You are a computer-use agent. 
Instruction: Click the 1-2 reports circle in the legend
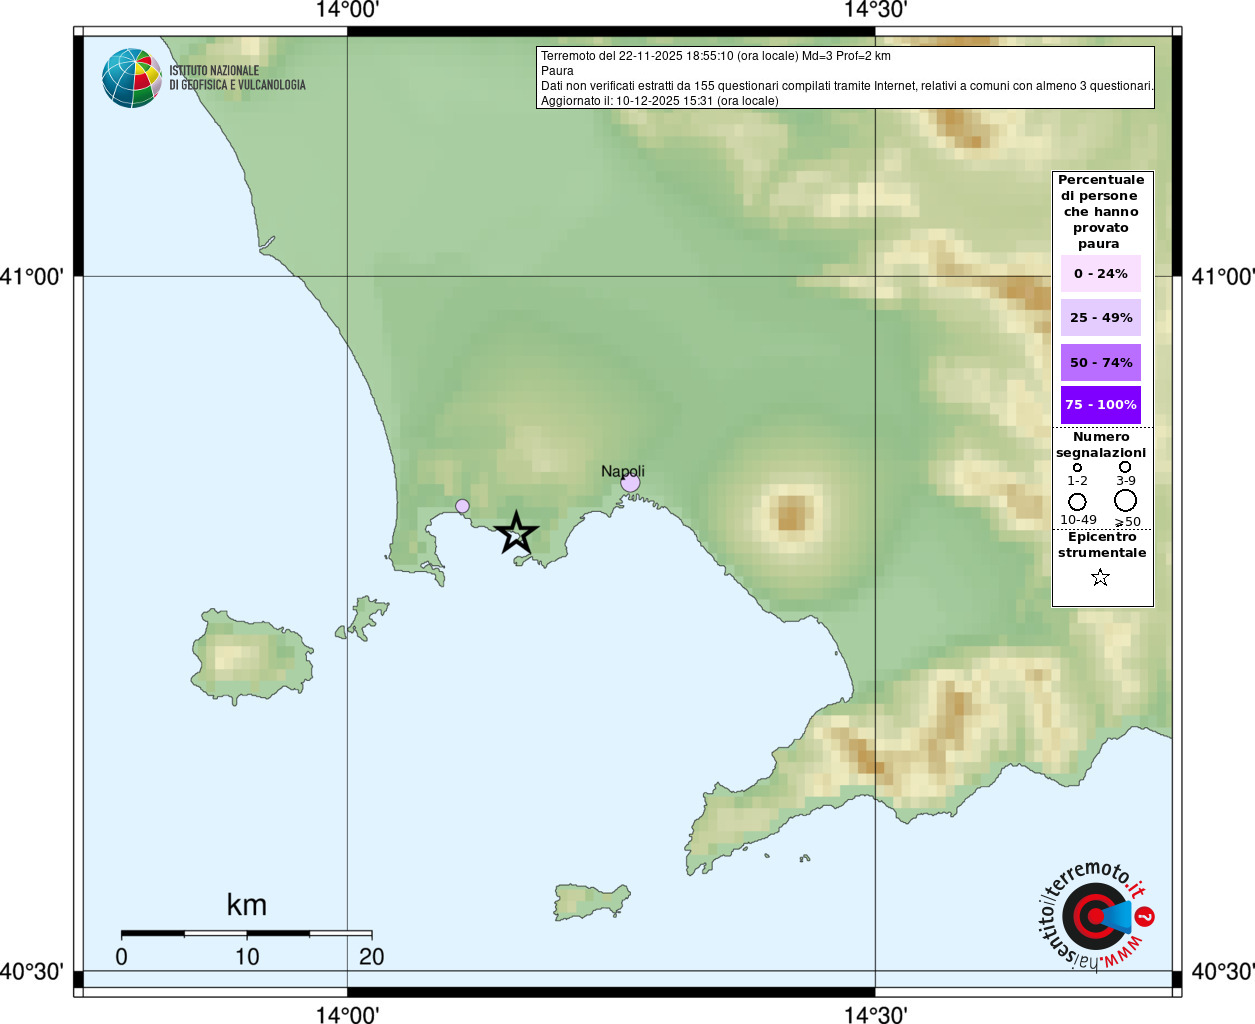[1077, 467]
